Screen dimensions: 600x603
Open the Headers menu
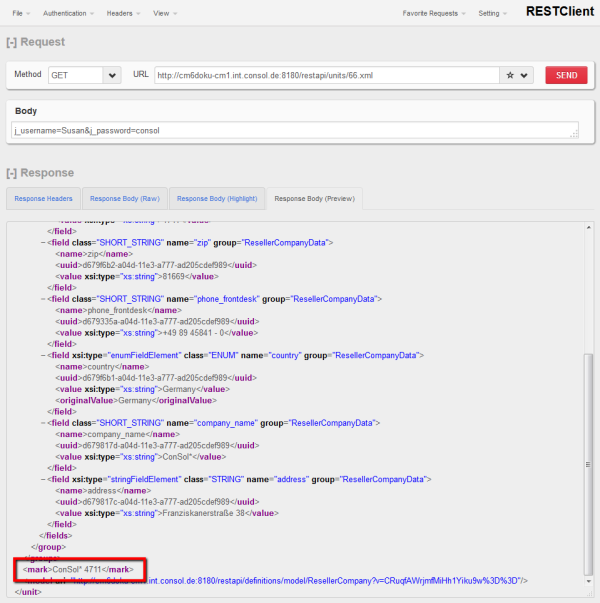pyautogui.click(x=122, y=14)
